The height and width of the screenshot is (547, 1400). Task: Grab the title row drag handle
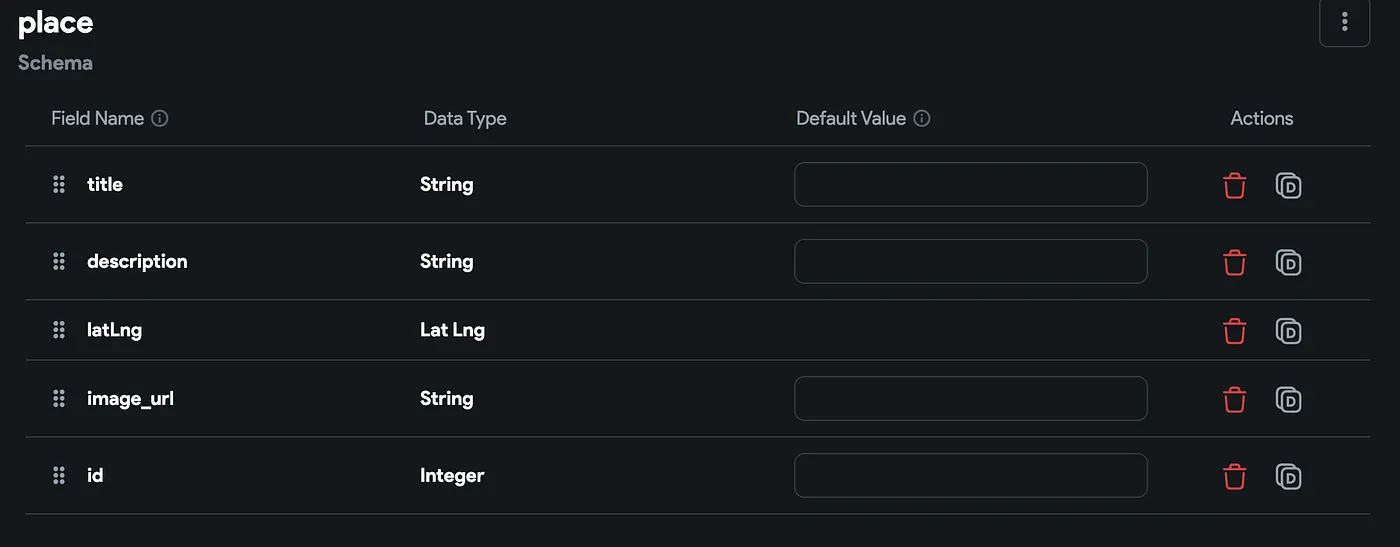tap(59, 185)
